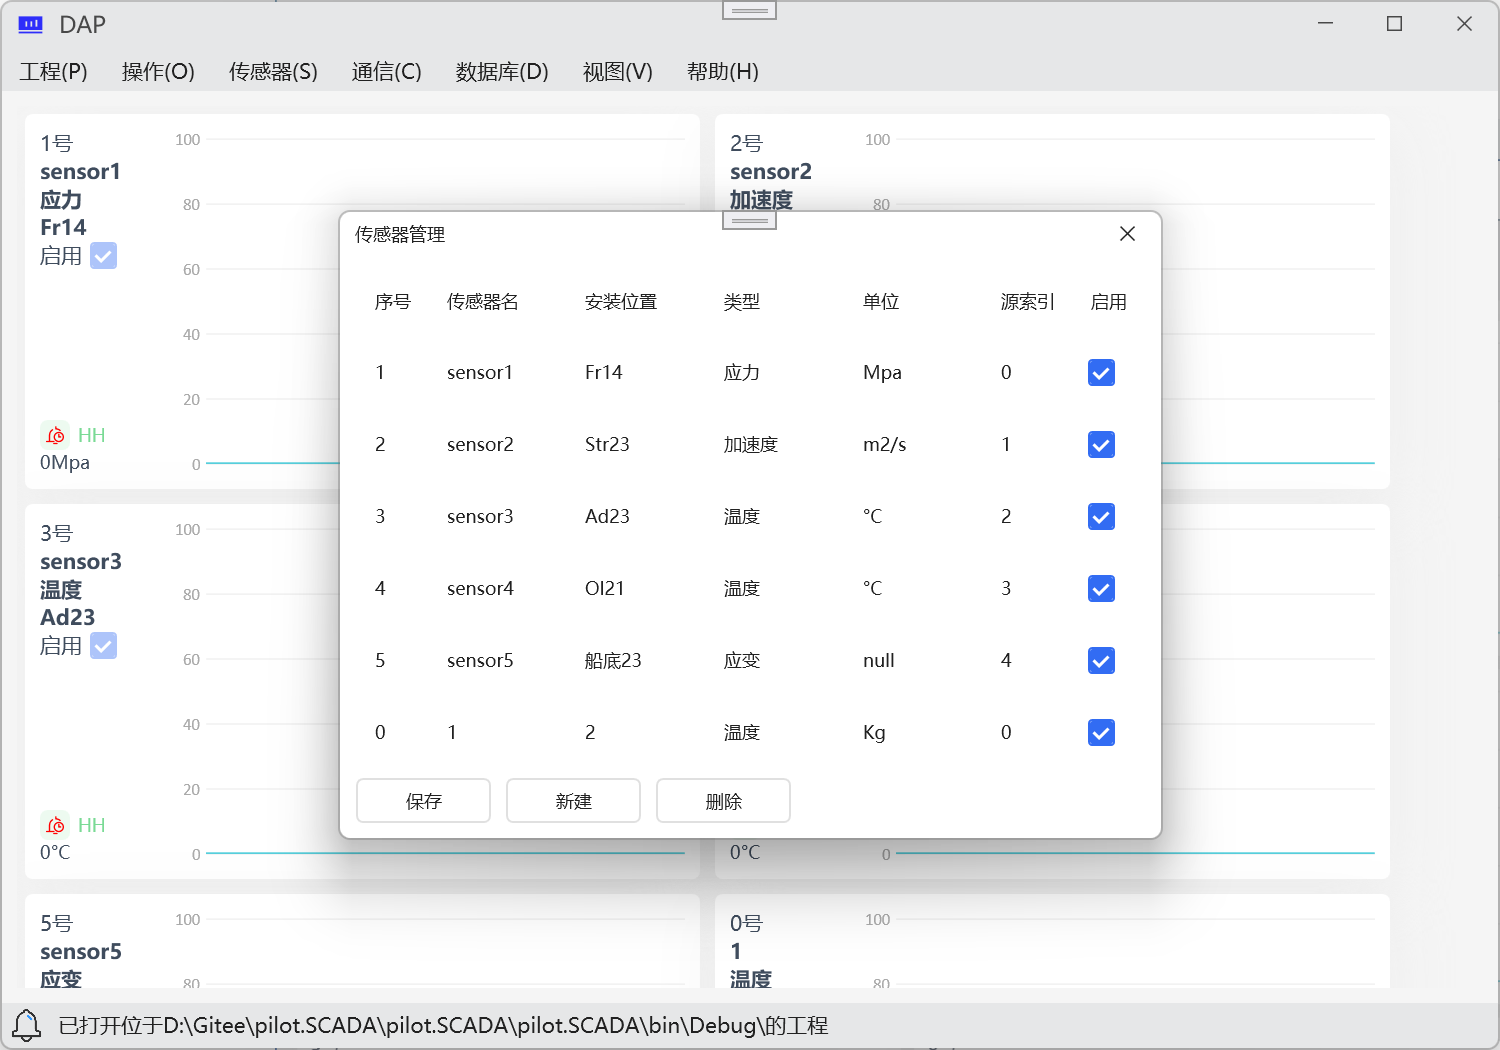Click the grip handle atop the DAP window
Screen dimensions: 1500x1050
(x=749, y=11)
